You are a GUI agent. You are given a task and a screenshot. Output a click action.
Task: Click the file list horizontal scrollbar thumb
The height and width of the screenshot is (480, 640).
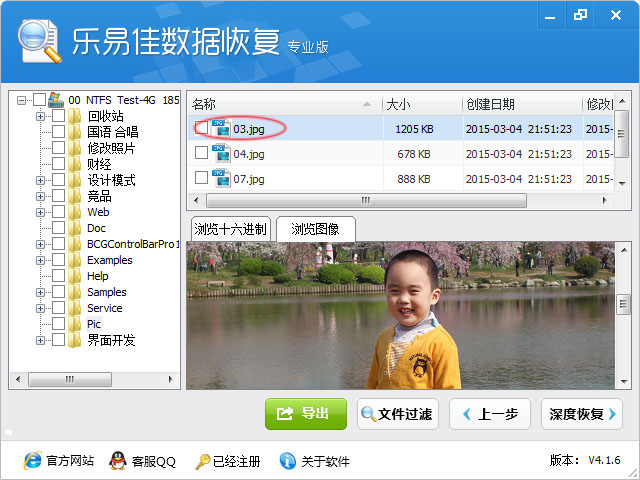pyautogui.click(x=366, y=200)
